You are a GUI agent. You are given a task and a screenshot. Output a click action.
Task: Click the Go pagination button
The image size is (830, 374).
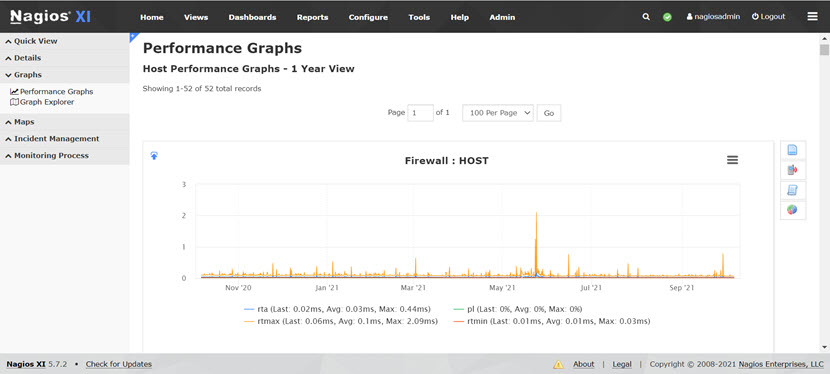coord(549,113)
